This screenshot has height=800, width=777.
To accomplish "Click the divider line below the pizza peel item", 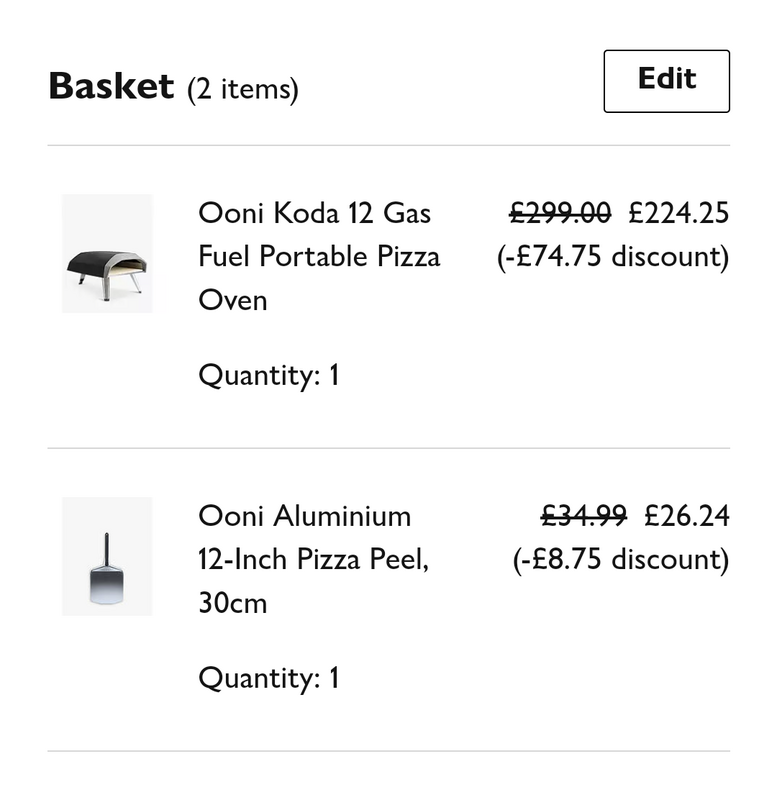I will tap(389, 751).
